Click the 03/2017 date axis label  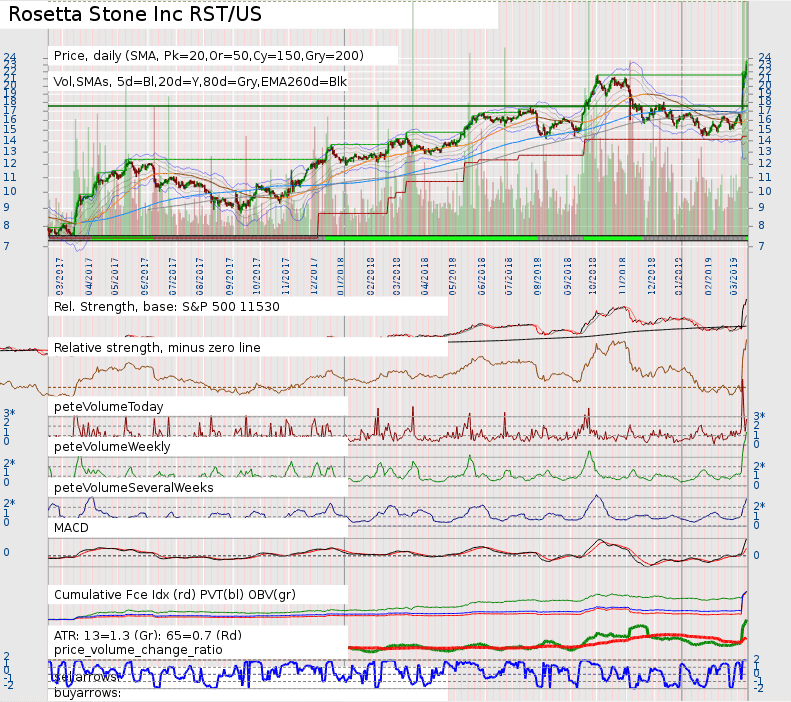60,277
